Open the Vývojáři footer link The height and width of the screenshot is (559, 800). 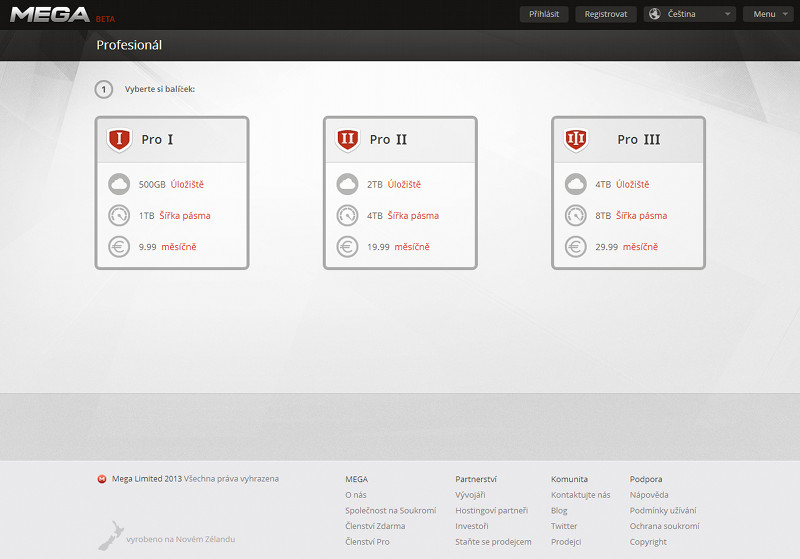pos(470,495)
